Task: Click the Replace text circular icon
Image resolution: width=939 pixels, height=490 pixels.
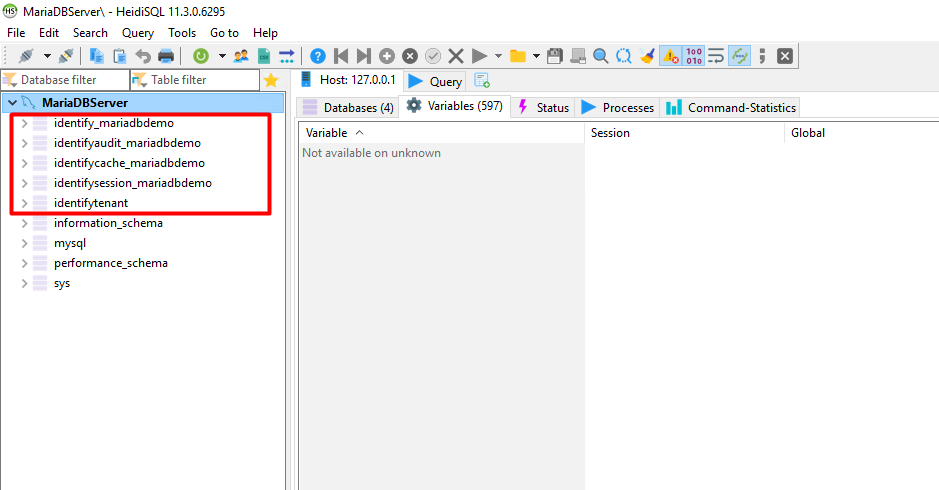Action: pos(623,56)
